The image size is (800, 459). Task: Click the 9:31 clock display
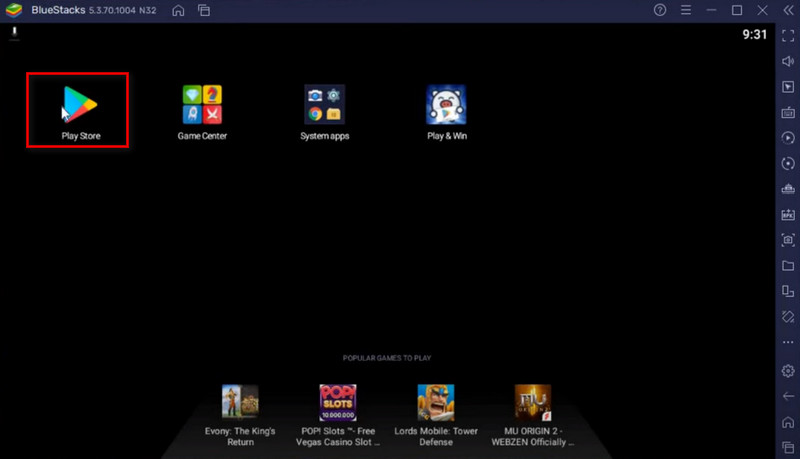point(754,34)
